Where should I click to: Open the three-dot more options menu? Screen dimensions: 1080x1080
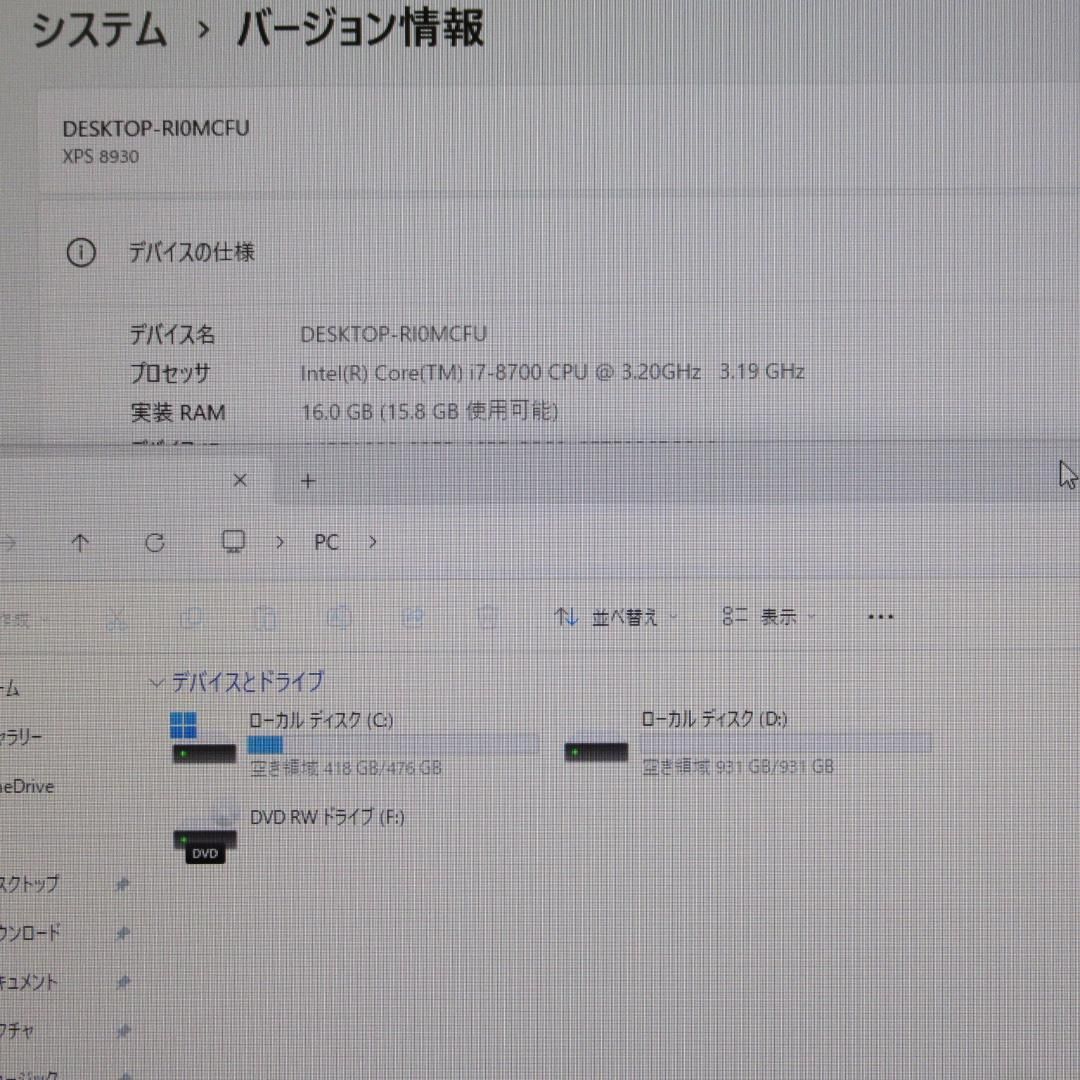tap(880, 617)
